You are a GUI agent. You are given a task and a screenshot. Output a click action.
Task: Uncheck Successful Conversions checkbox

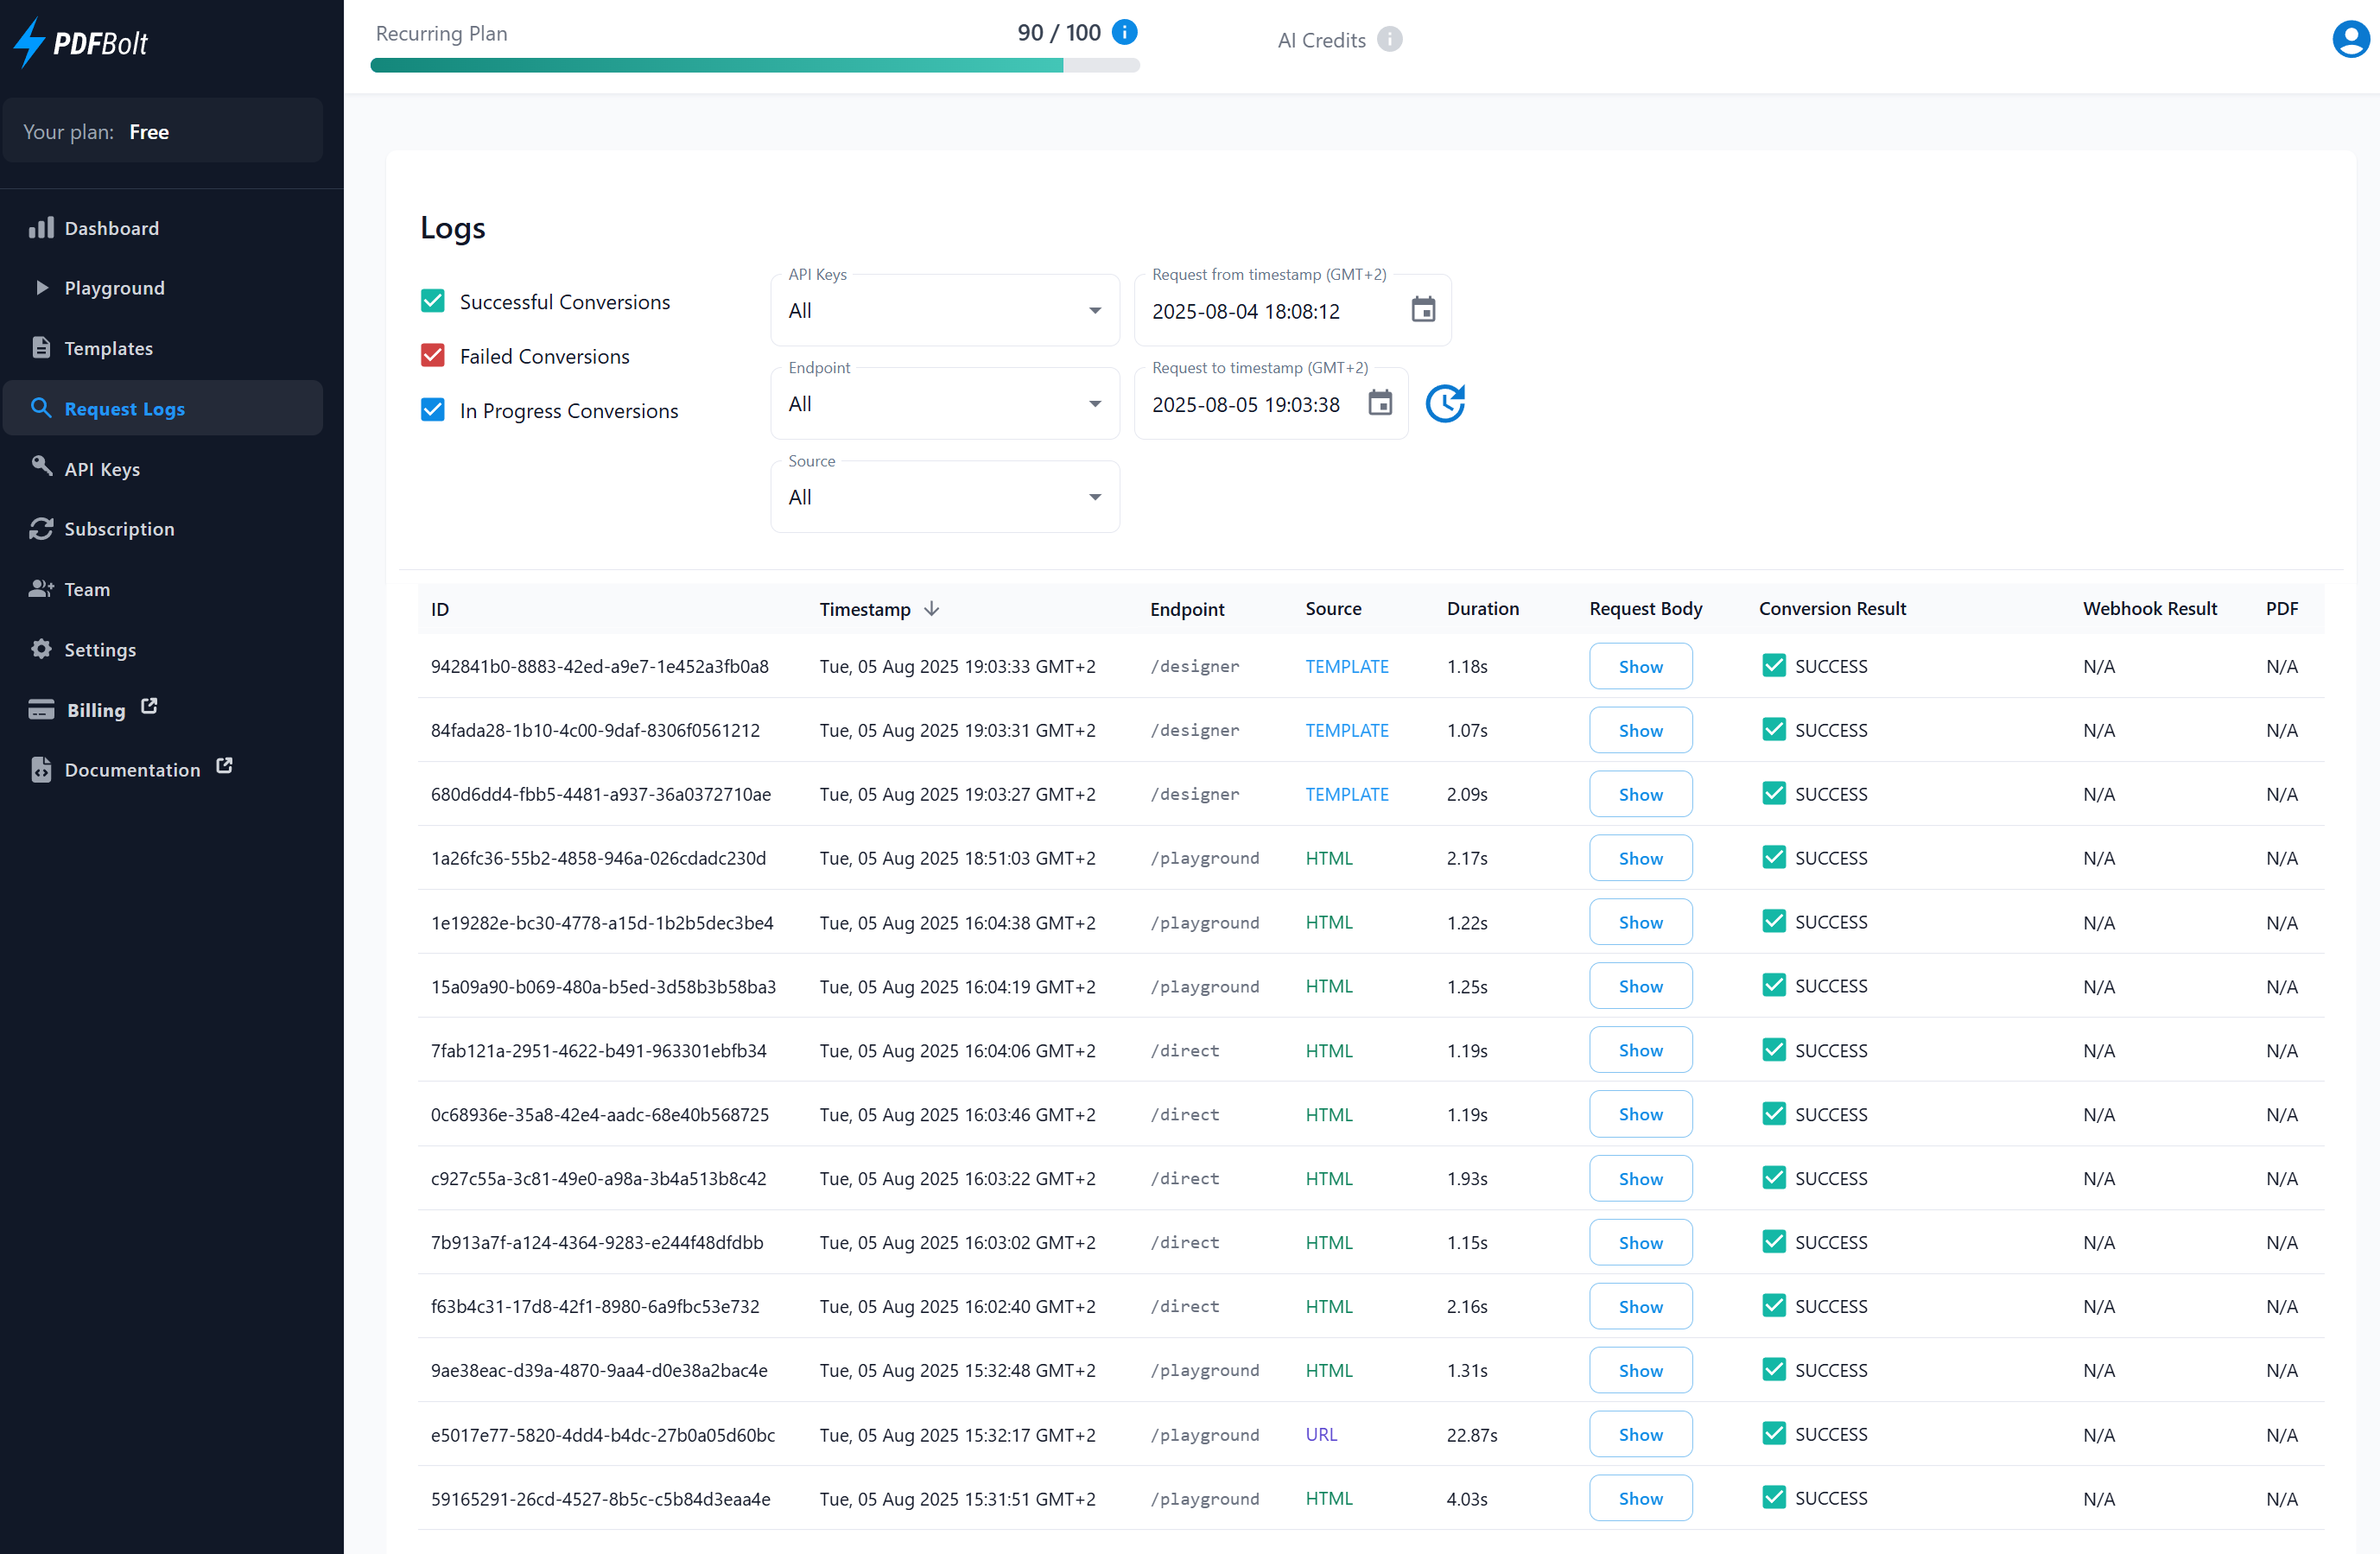point(433,301)
